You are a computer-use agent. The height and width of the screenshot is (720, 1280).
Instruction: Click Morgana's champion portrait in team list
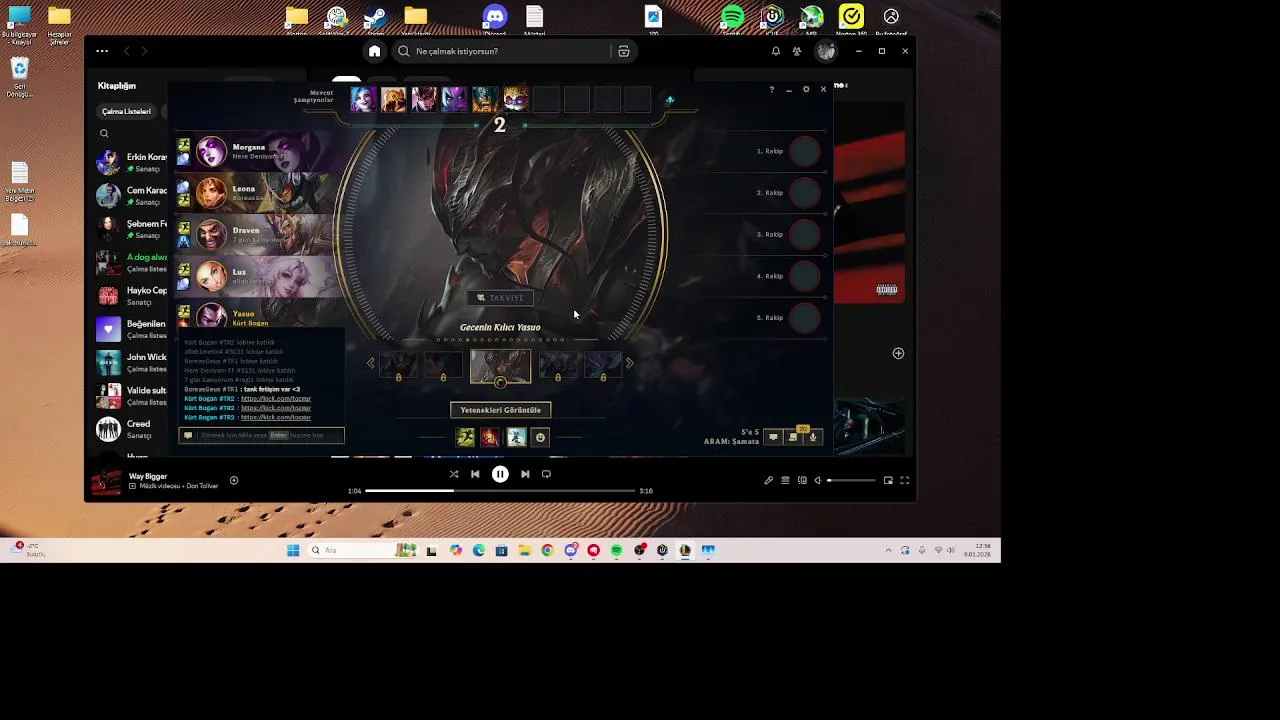coord(211,151)
